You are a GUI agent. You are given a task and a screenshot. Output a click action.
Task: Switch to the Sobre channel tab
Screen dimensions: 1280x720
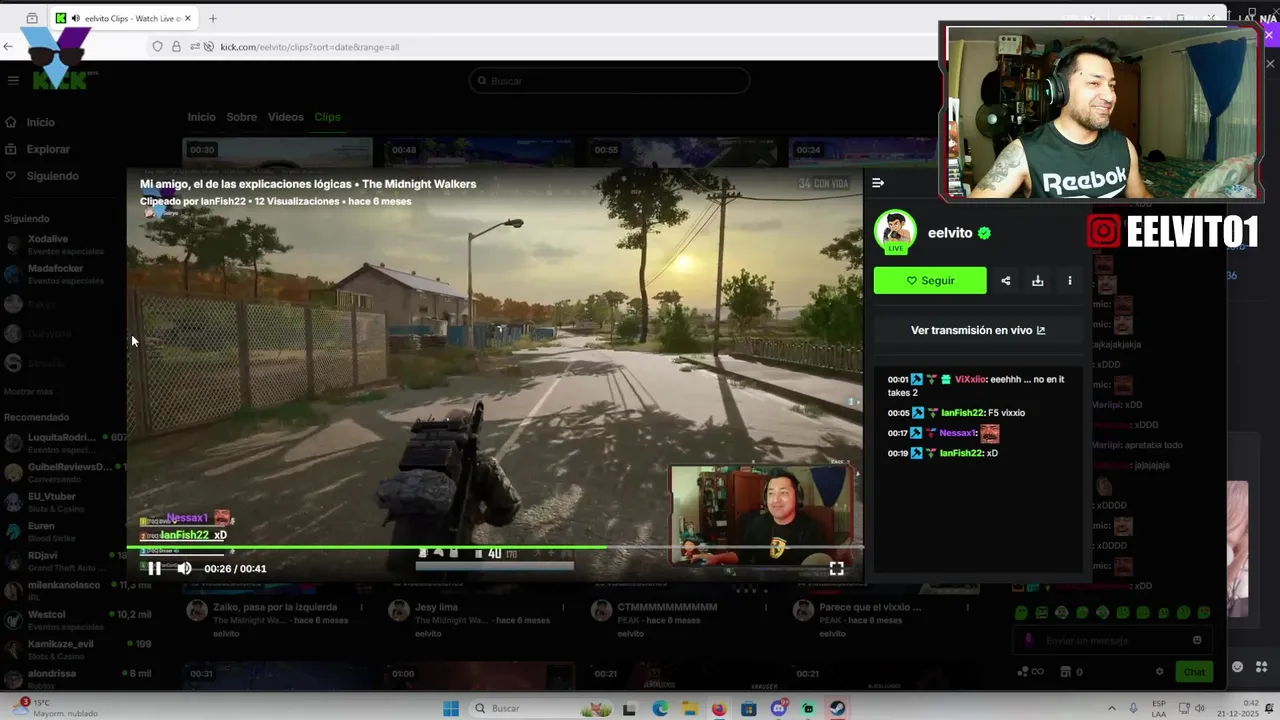[x=241, y=117]
